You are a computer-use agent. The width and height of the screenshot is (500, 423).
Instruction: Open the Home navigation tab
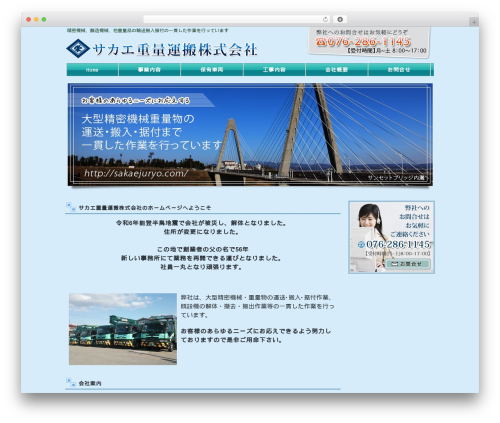tap(92, 70)
